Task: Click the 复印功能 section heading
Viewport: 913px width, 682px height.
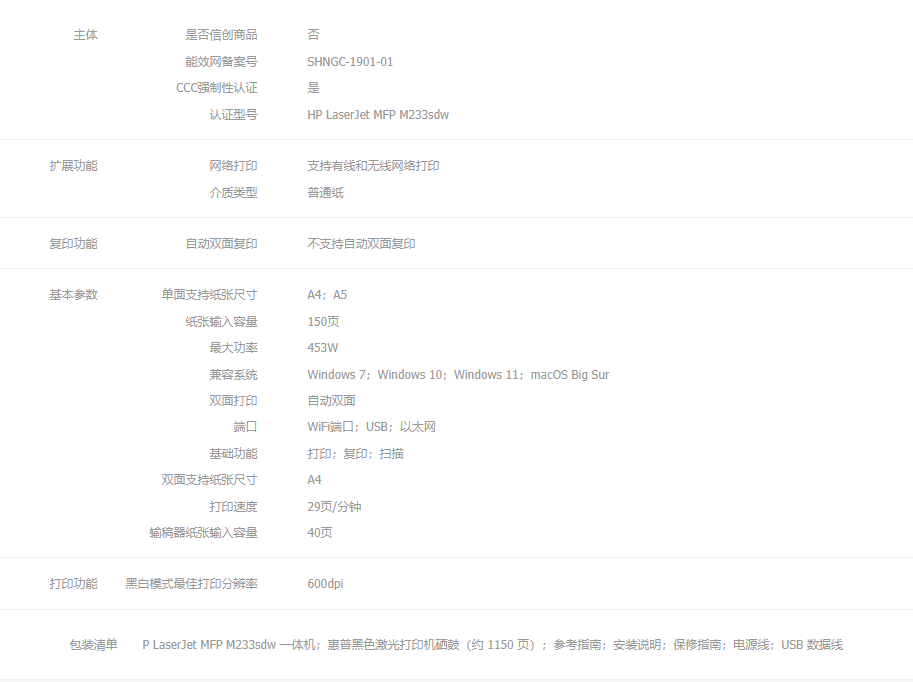Action: 73,244
